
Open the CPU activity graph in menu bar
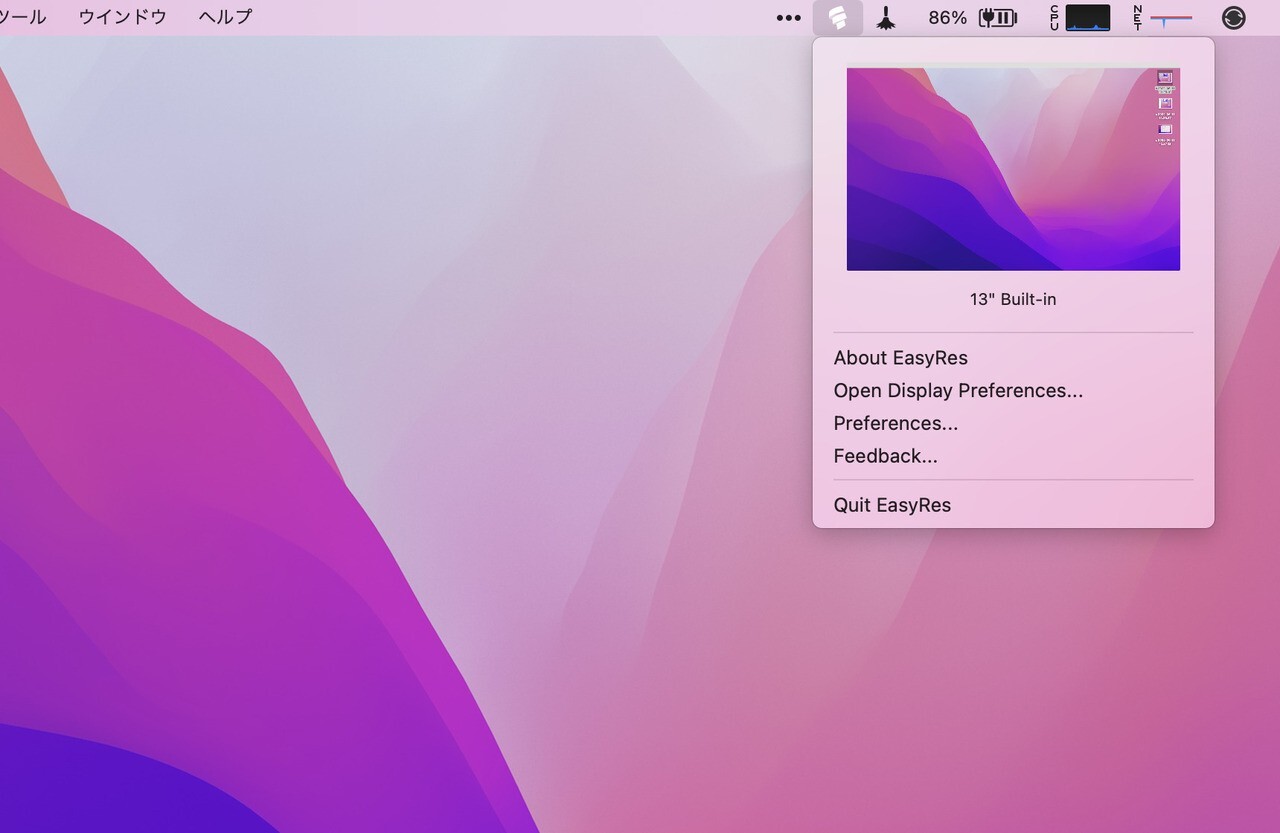[x=1087, y=17]
